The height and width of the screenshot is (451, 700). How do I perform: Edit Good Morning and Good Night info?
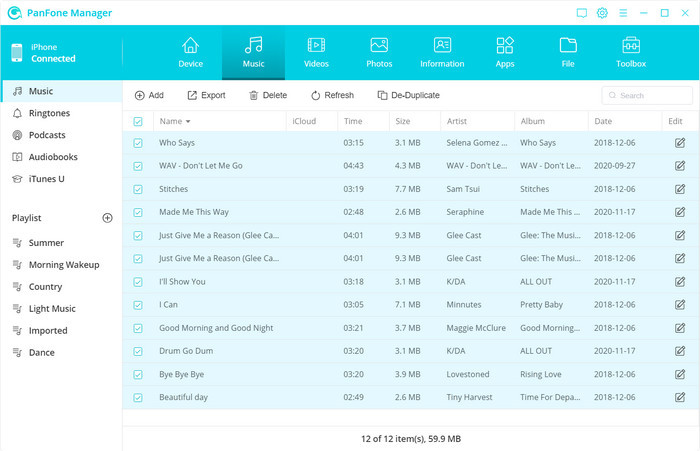coord(680,328)
